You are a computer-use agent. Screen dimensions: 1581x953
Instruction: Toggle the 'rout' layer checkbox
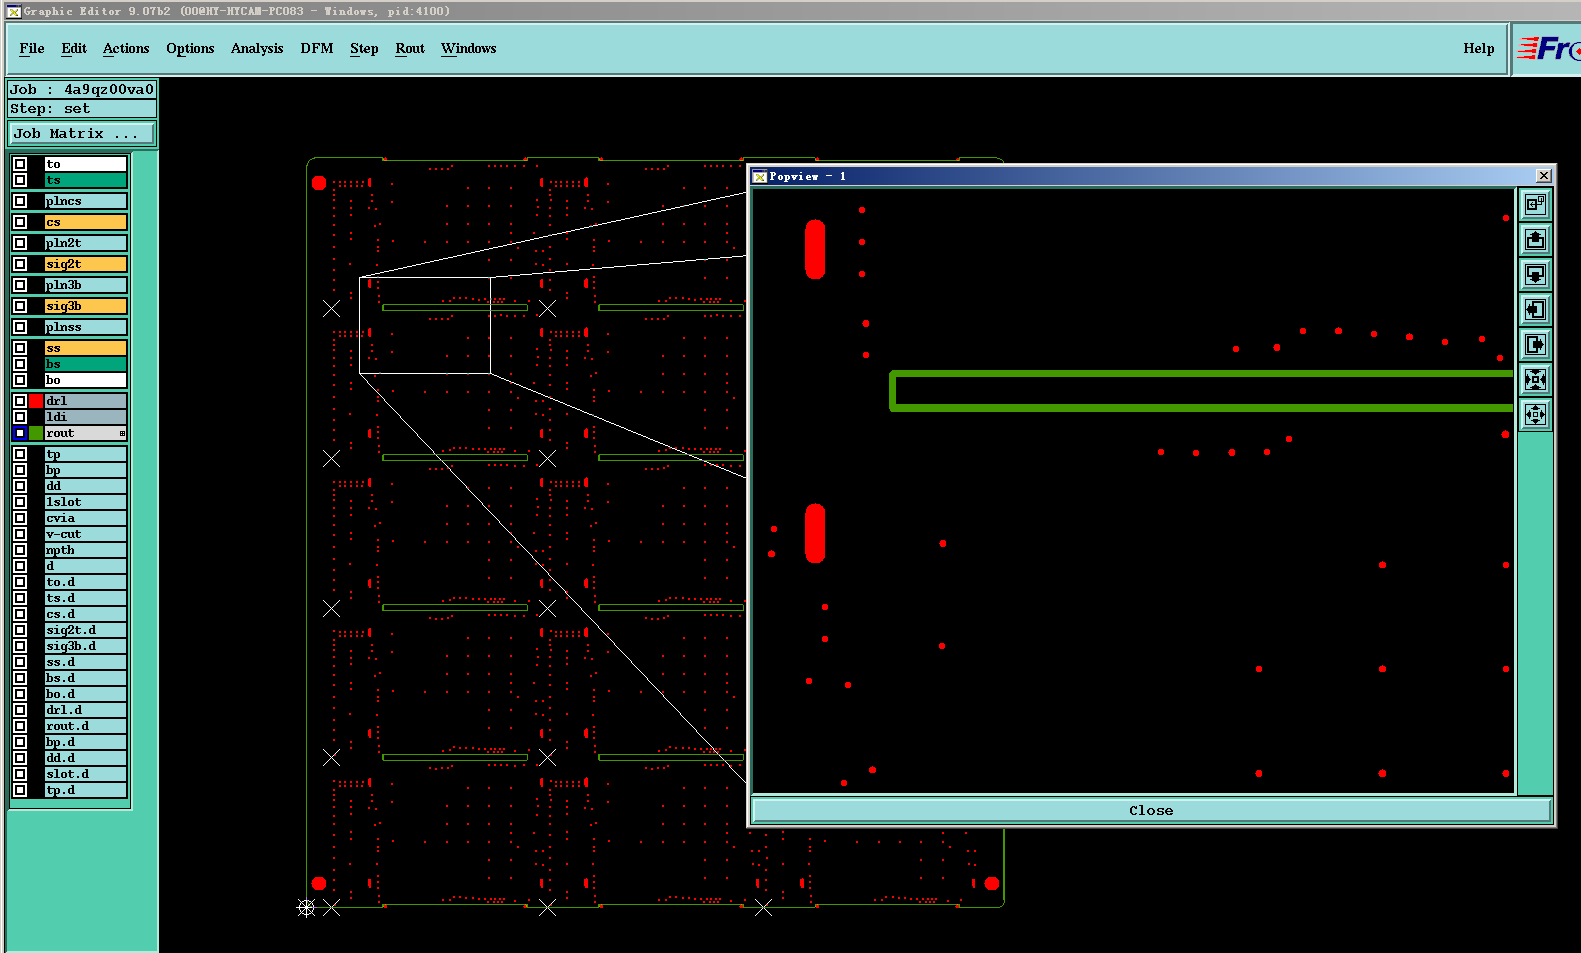(x=20, y=433)
